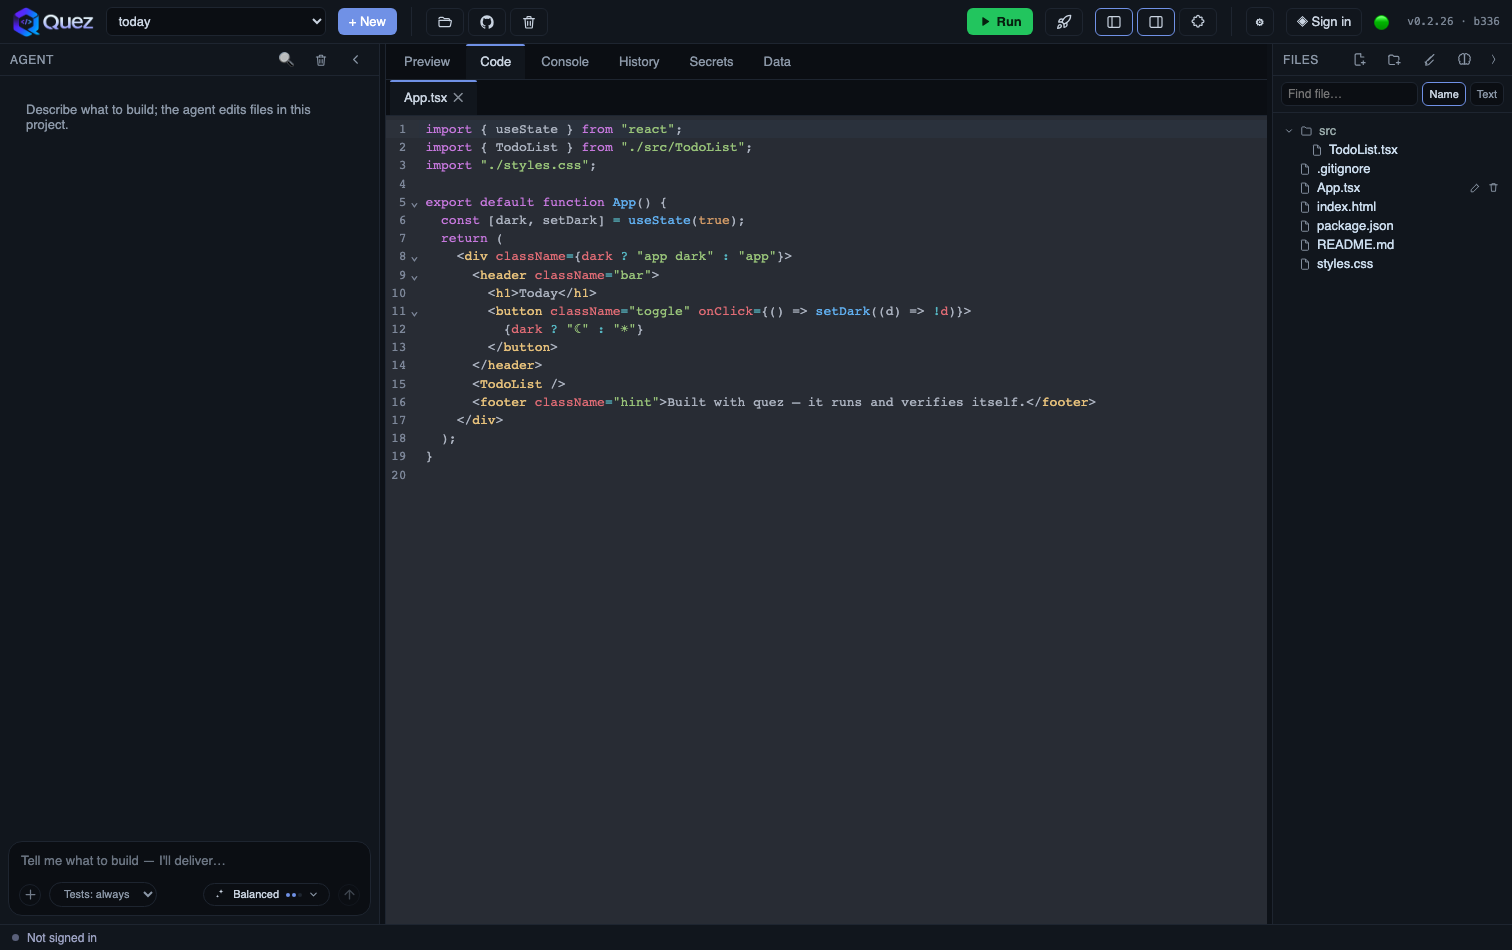Open package.json in file tree
1512x950 pixels.
coord(1355,226)
